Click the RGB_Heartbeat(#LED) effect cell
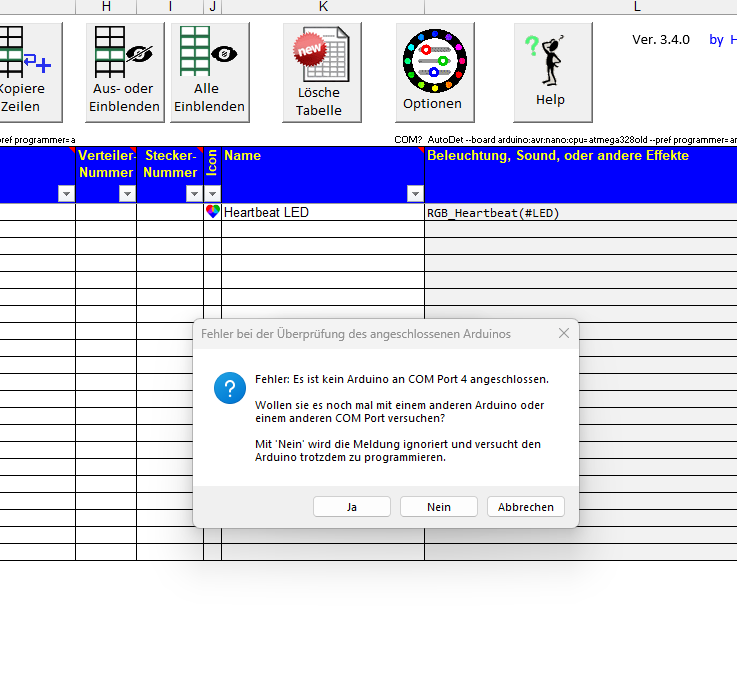Image resolution: width=737 pixels, height=679 pixels. [x=580, y=213]
